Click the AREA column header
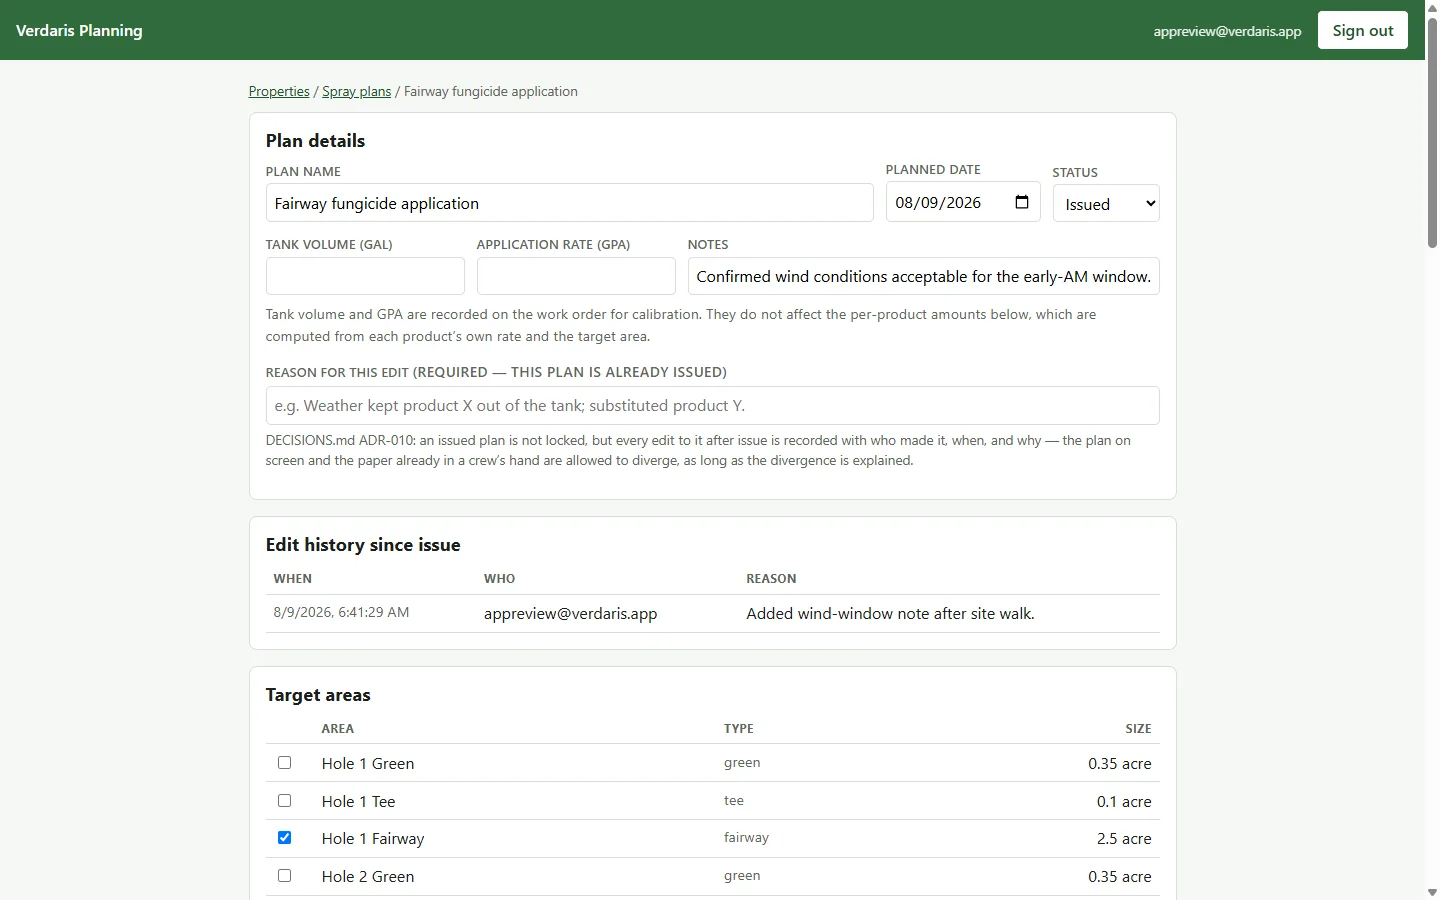The height and width of the screenshot is (900, 1440). 338,728
